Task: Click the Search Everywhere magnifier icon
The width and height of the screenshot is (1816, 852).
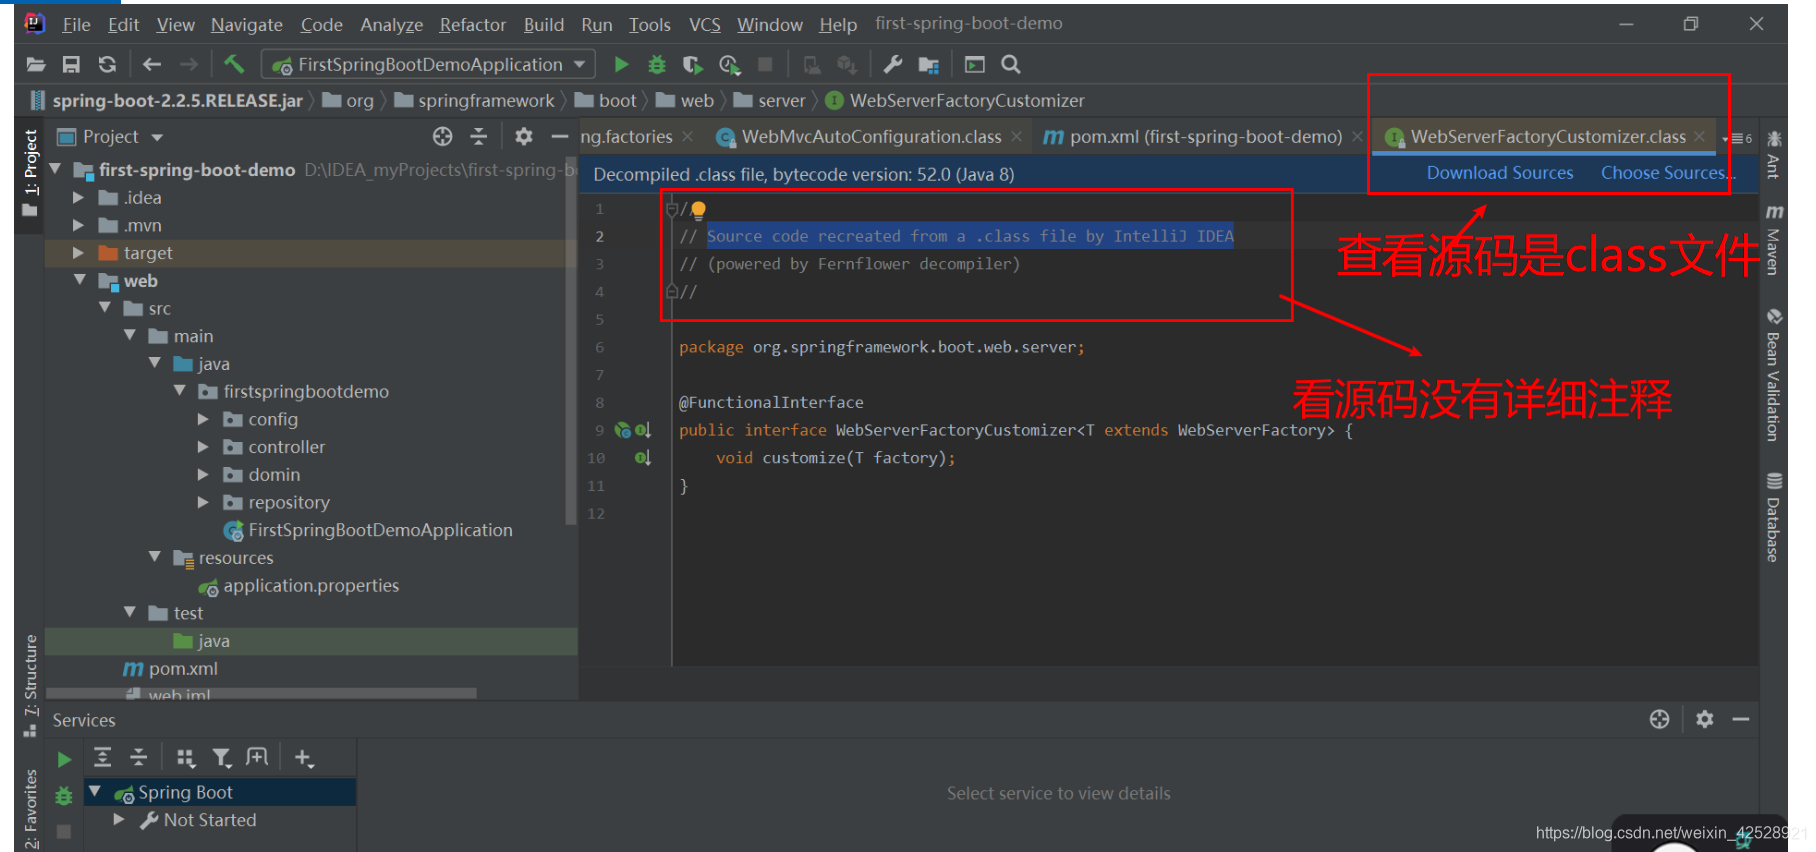Action: (1011, 65)
